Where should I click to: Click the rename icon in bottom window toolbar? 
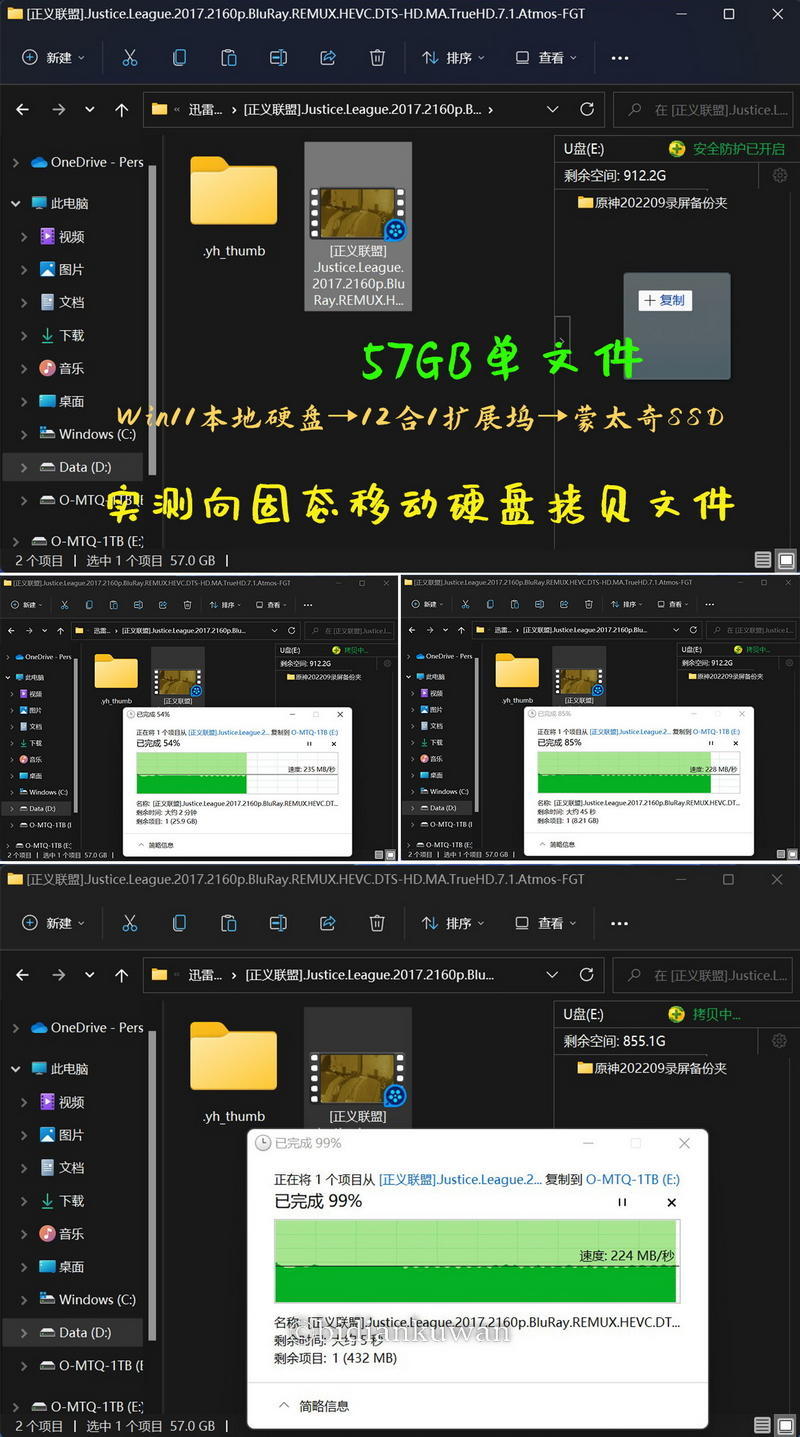tap(278, 923)
